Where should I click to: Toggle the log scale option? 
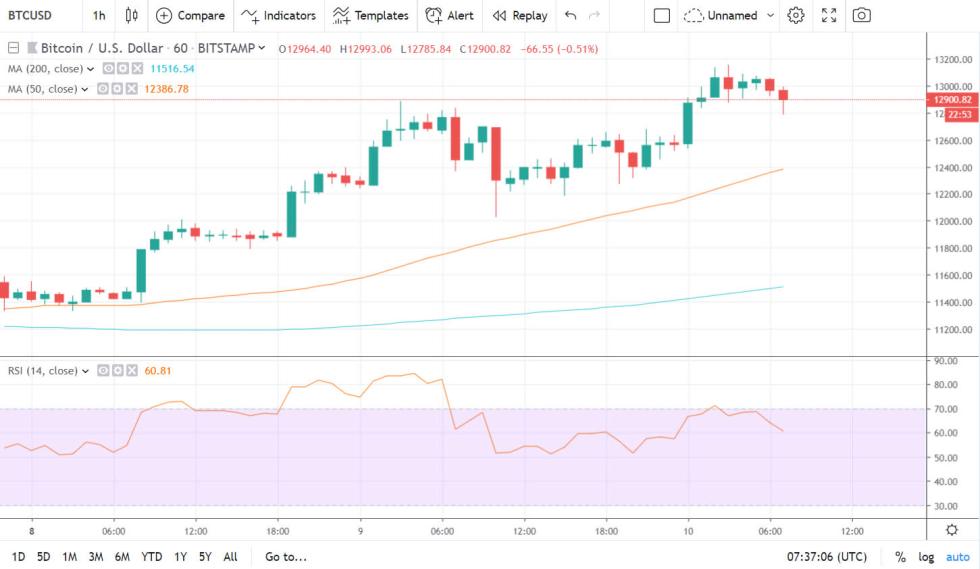pyautogui.click(x=926, y=557)
